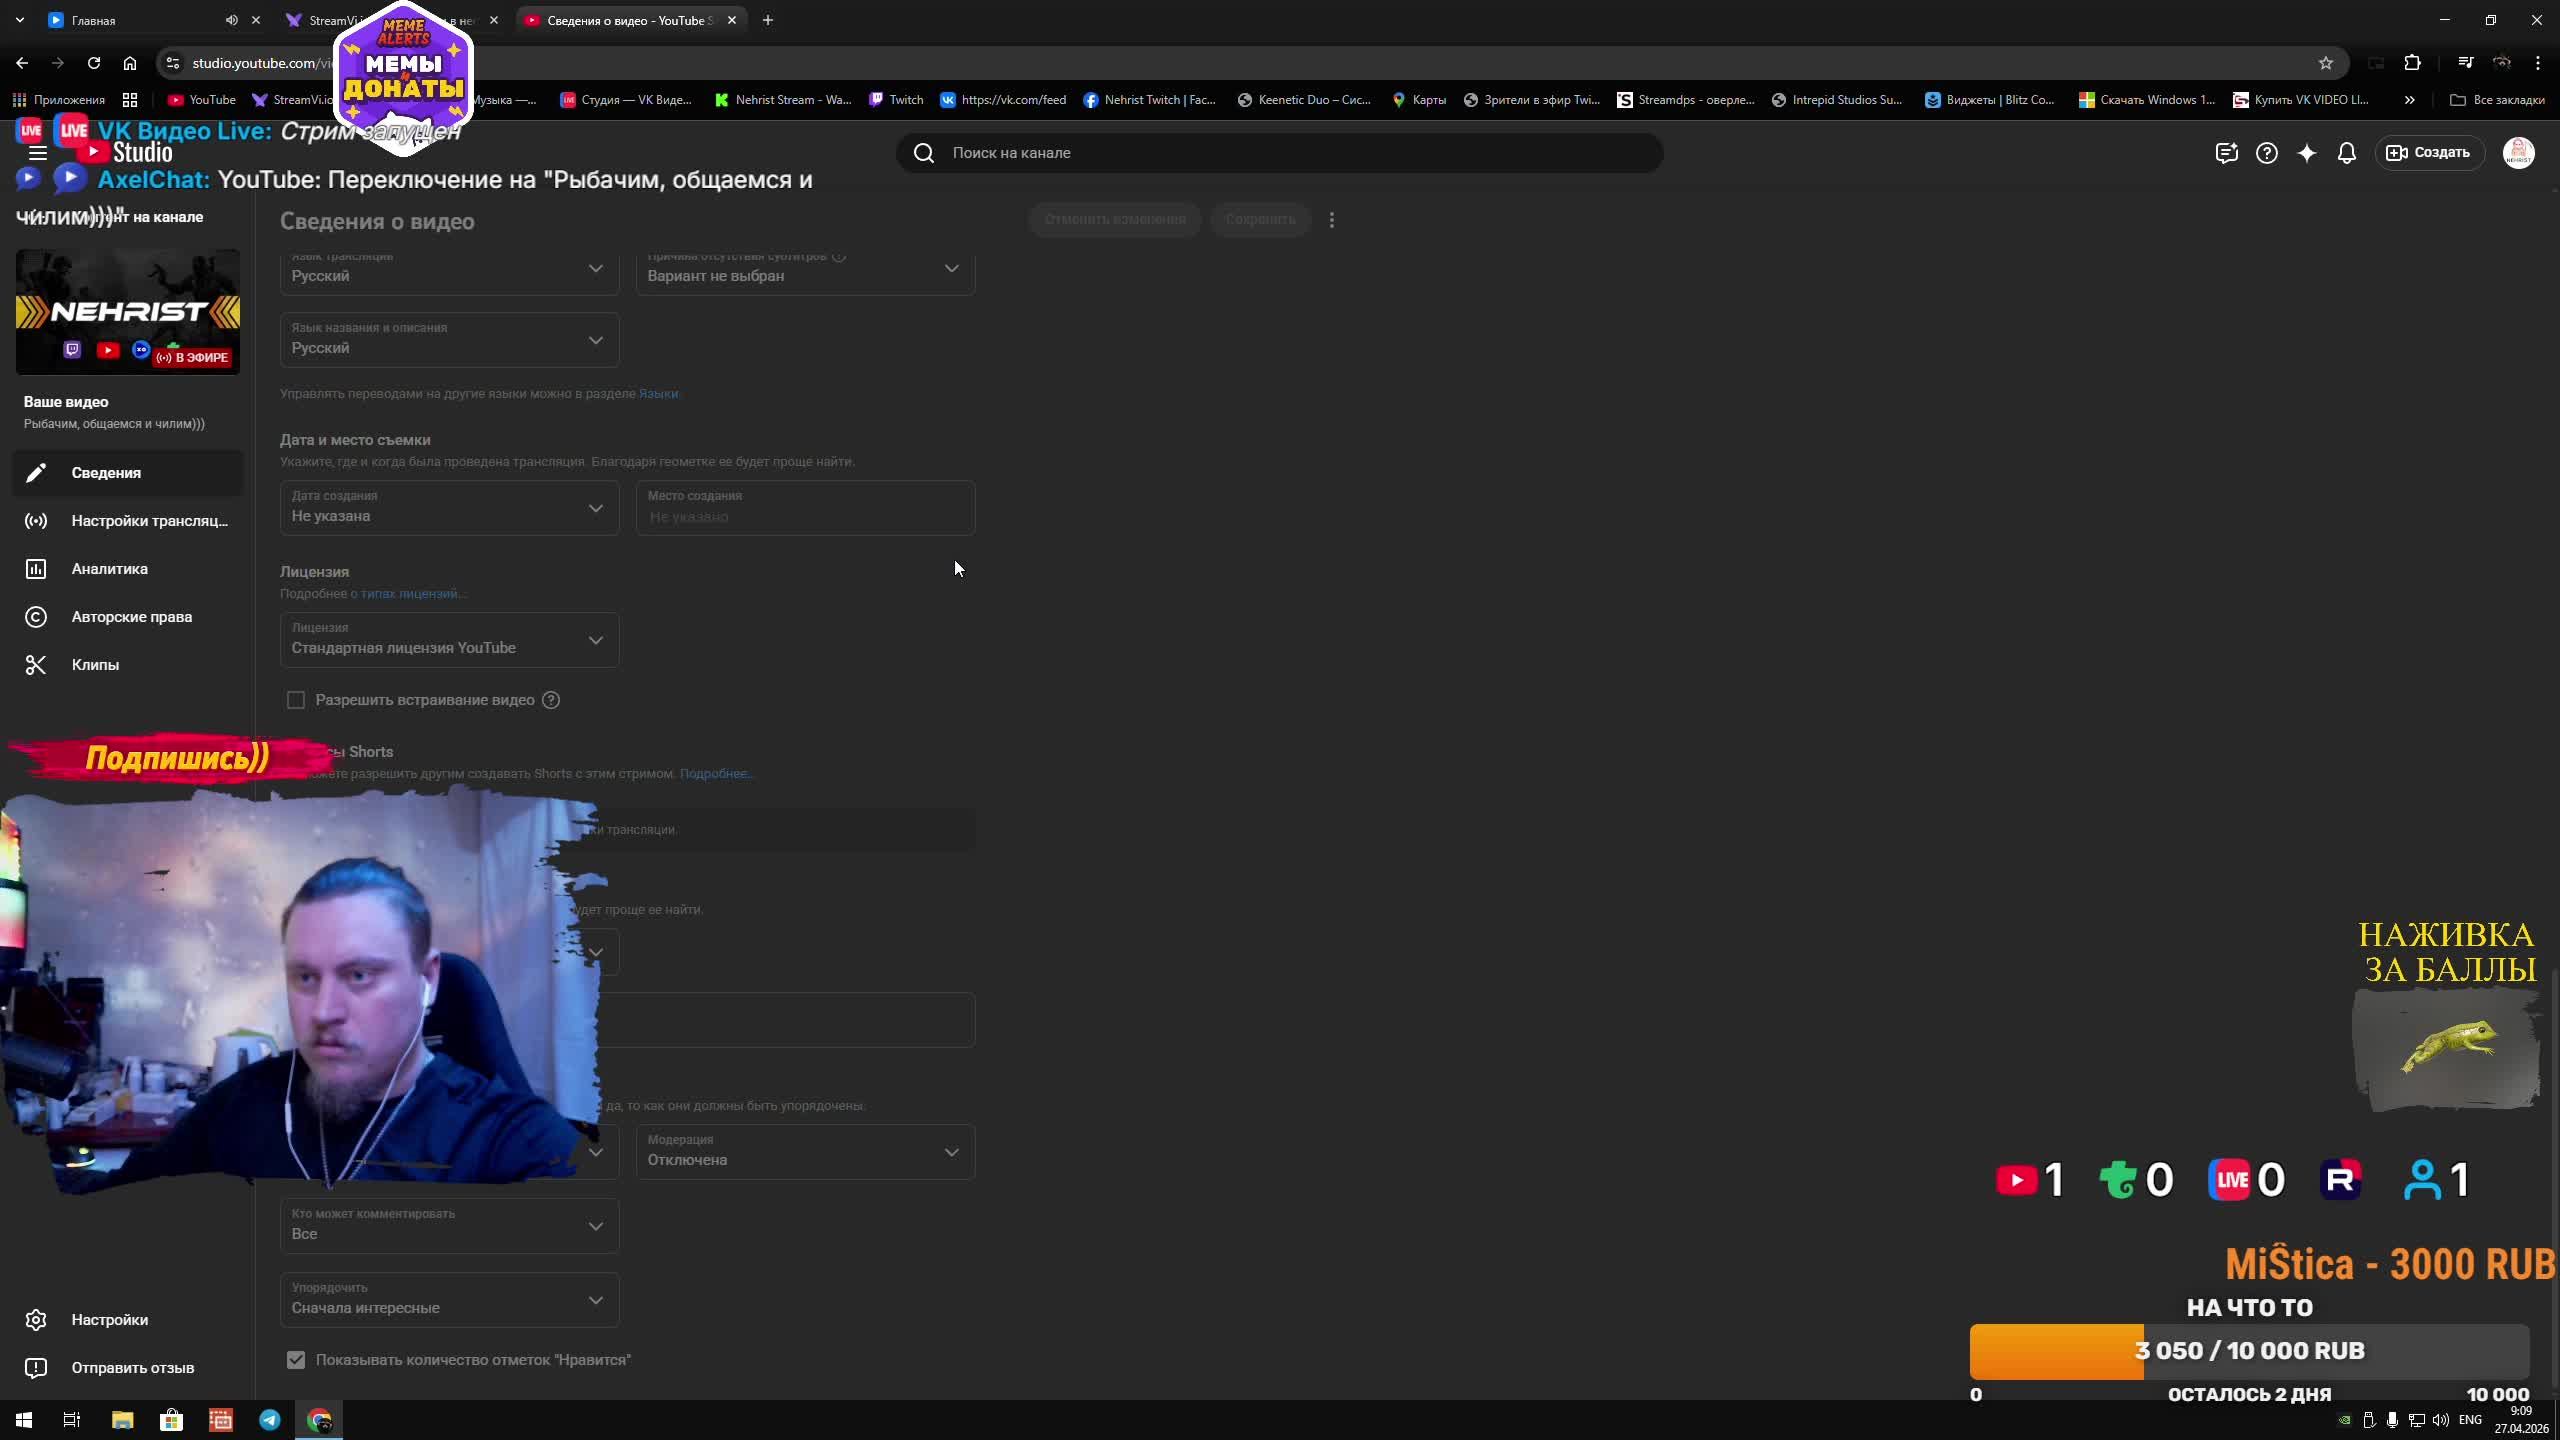This screenshot has height=1440, width=2560.
Task: Open the Windows Start menu
Action: tap(24, 1420)
